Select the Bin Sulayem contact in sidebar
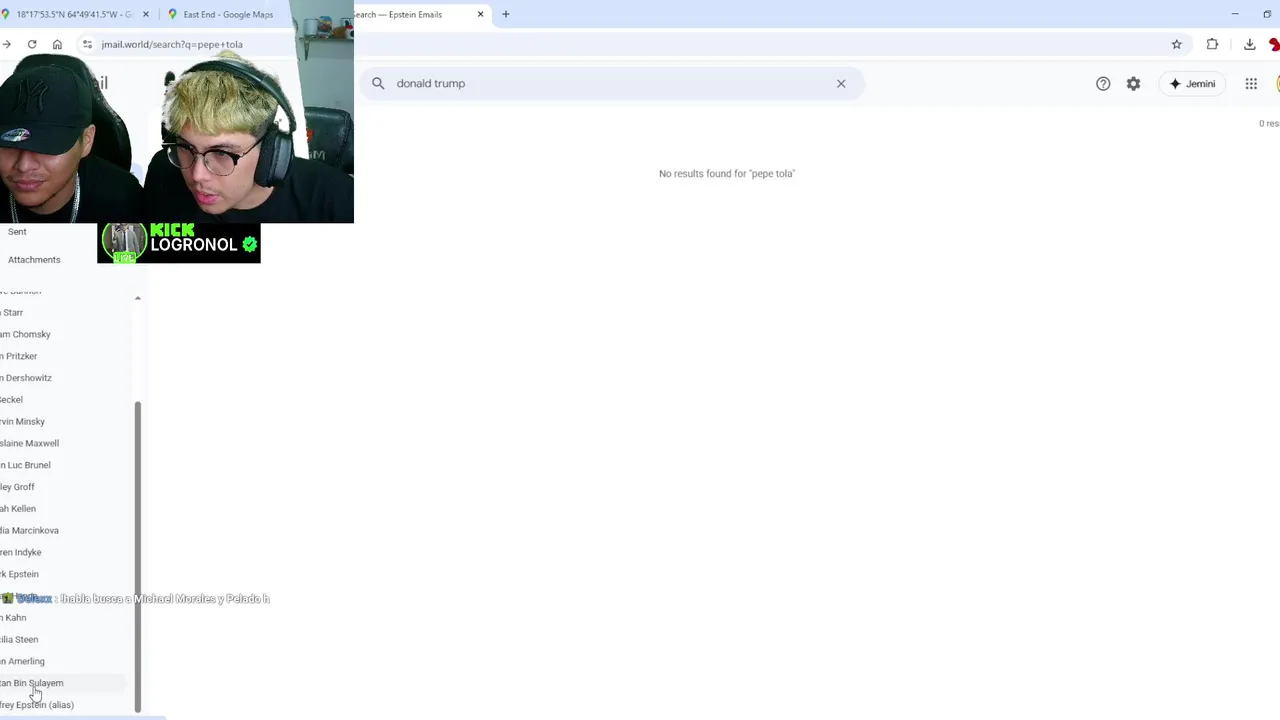The height and width of the screenshot is (720, 1280). pos(31,684)
